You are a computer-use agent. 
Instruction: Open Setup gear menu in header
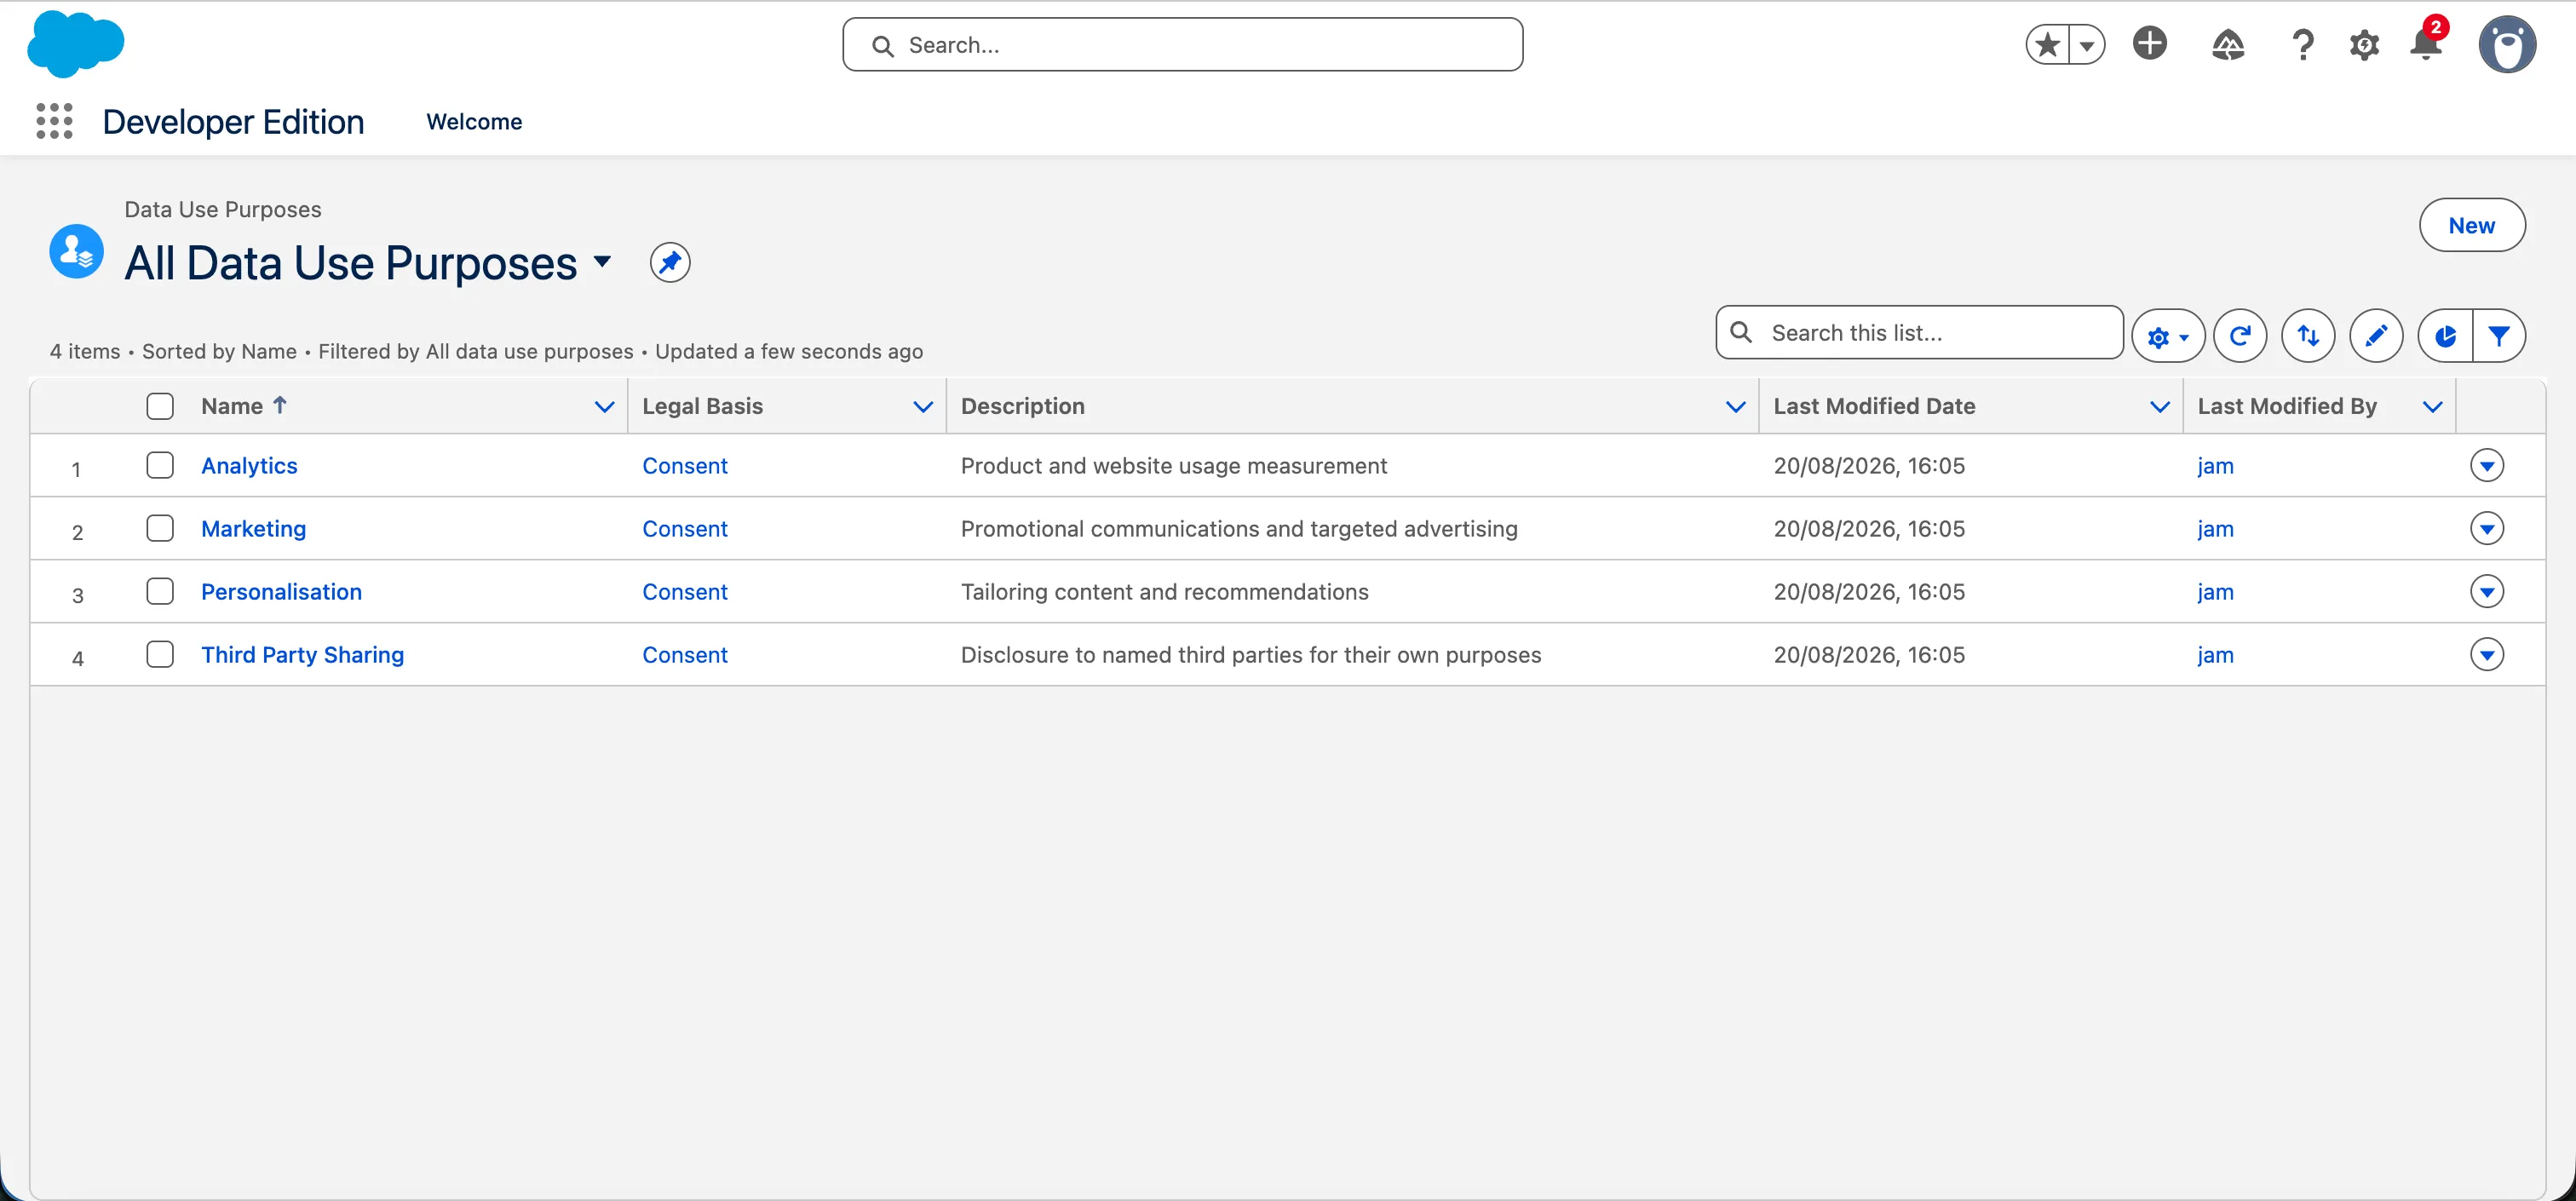coord(2364,45)
